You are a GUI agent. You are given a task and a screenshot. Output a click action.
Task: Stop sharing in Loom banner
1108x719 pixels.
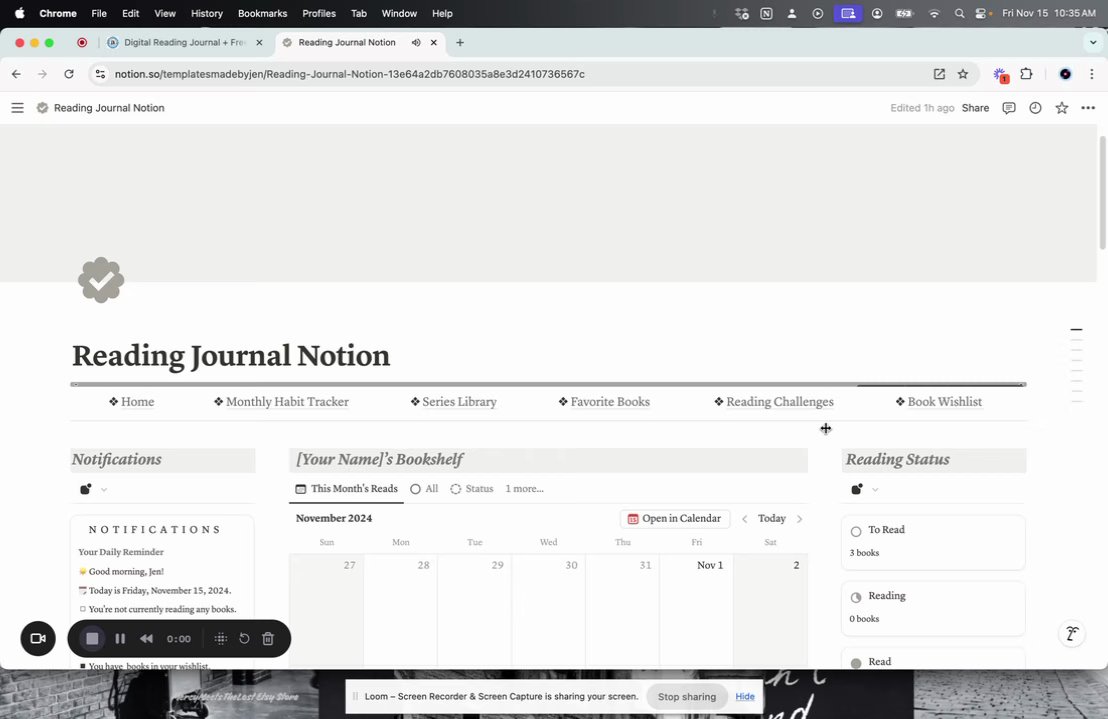click(x=687, y=696)
